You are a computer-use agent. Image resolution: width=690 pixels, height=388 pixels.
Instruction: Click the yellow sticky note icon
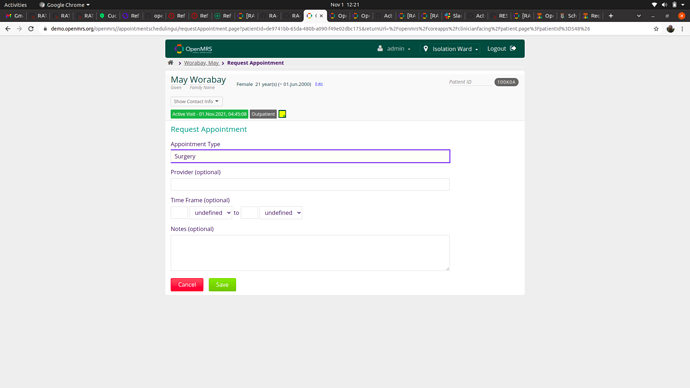click(x=282, y=114)
